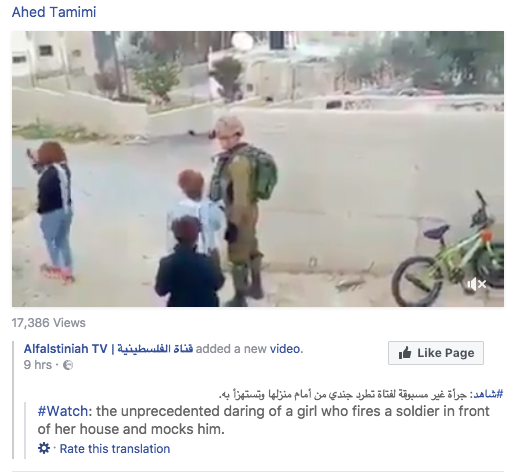Image resolution: width=514 pixels, height=474 pixels.
Task: Unmute the video with the speaker icon
Action: coord(477,284)
